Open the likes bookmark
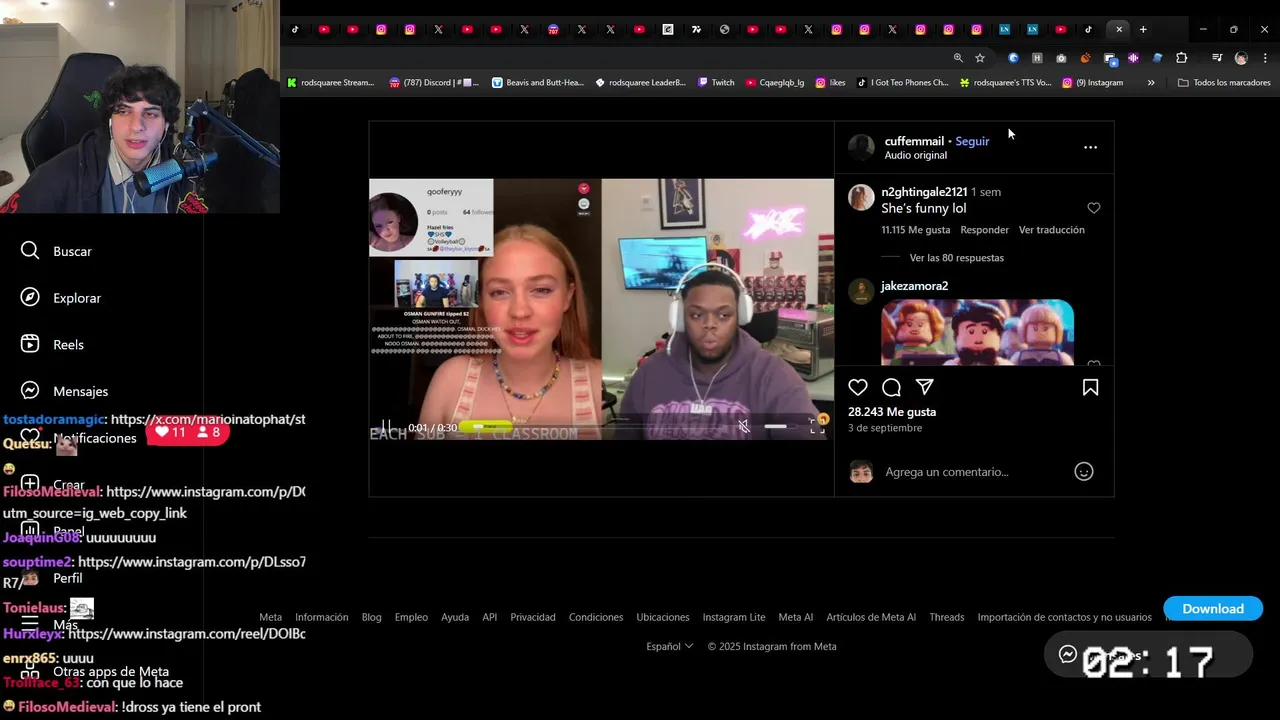The width and height of the screenshot is (1280, 720). (x=830, y=83)
